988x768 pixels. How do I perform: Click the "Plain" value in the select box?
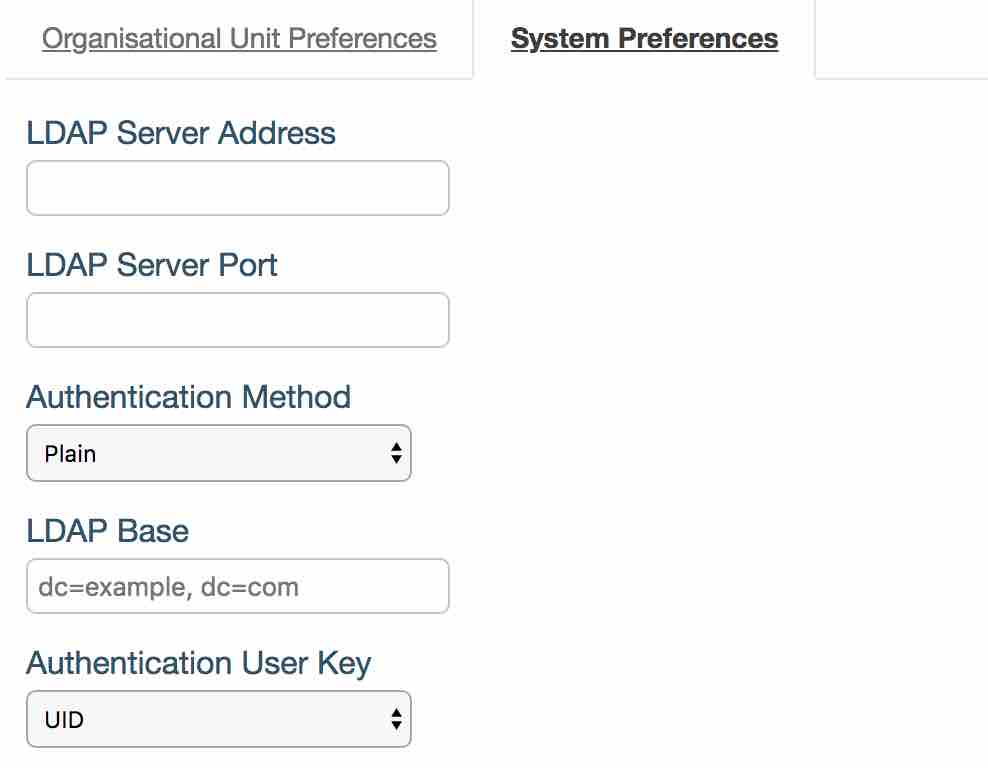70,454
